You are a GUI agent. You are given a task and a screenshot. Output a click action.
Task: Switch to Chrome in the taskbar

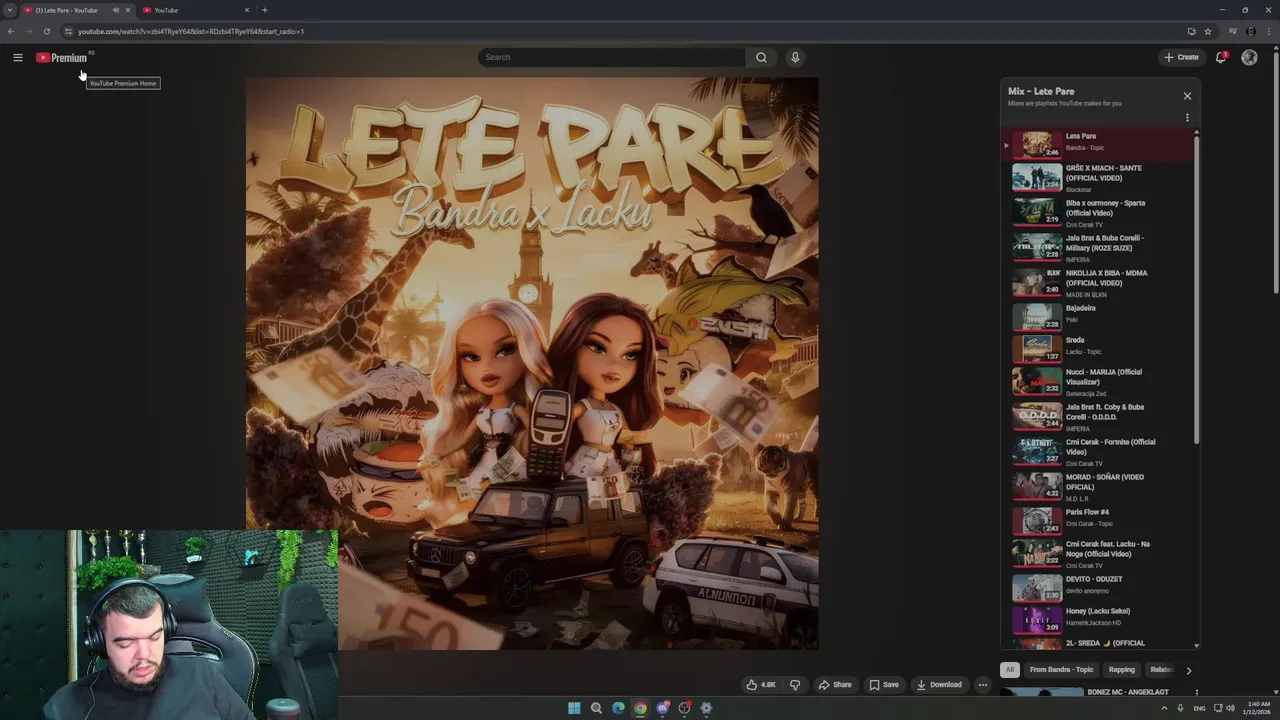[640, 708]
